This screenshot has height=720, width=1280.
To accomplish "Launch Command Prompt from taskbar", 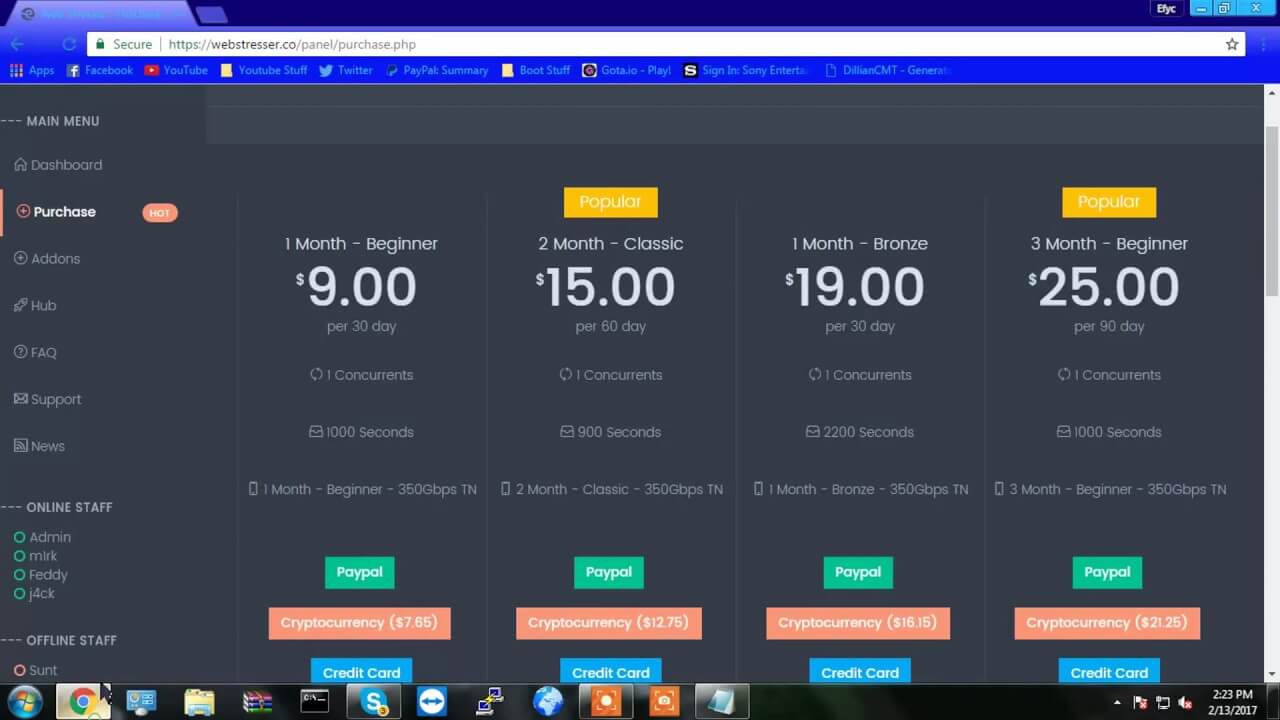I will pyautogui.click(x=315, y=702).
